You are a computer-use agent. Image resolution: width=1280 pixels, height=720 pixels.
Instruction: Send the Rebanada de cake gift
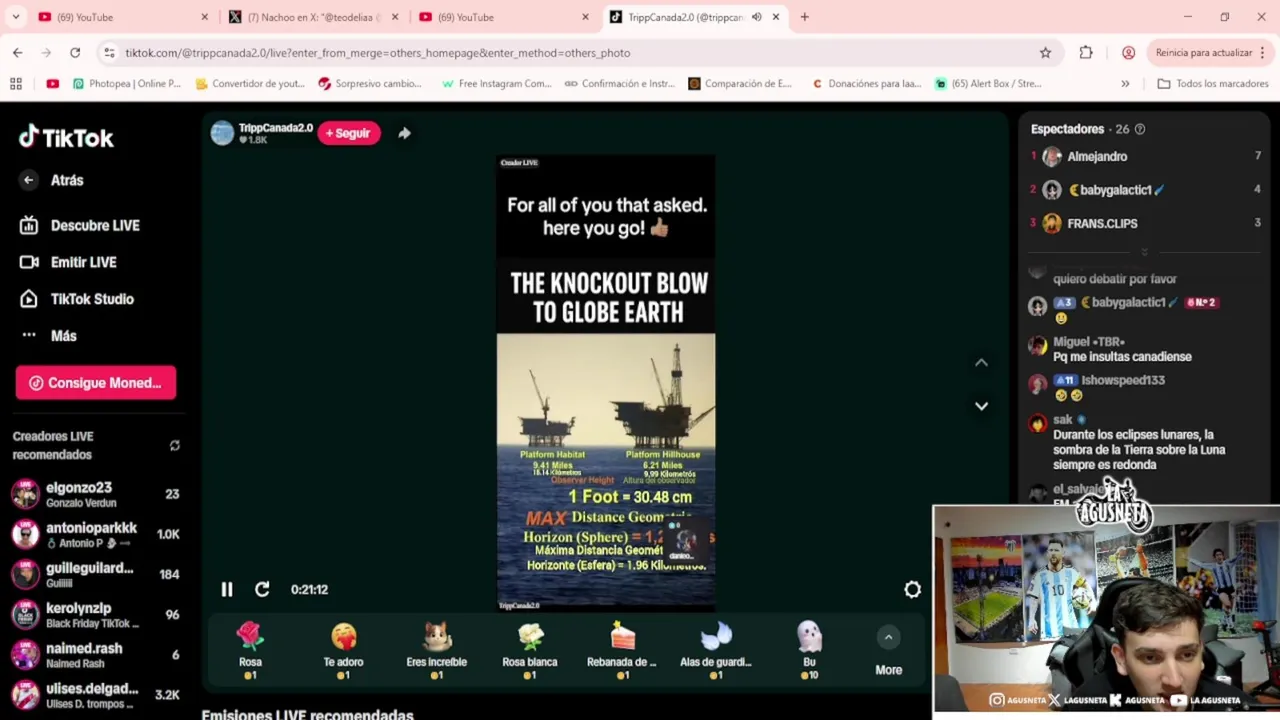[622, 651]
